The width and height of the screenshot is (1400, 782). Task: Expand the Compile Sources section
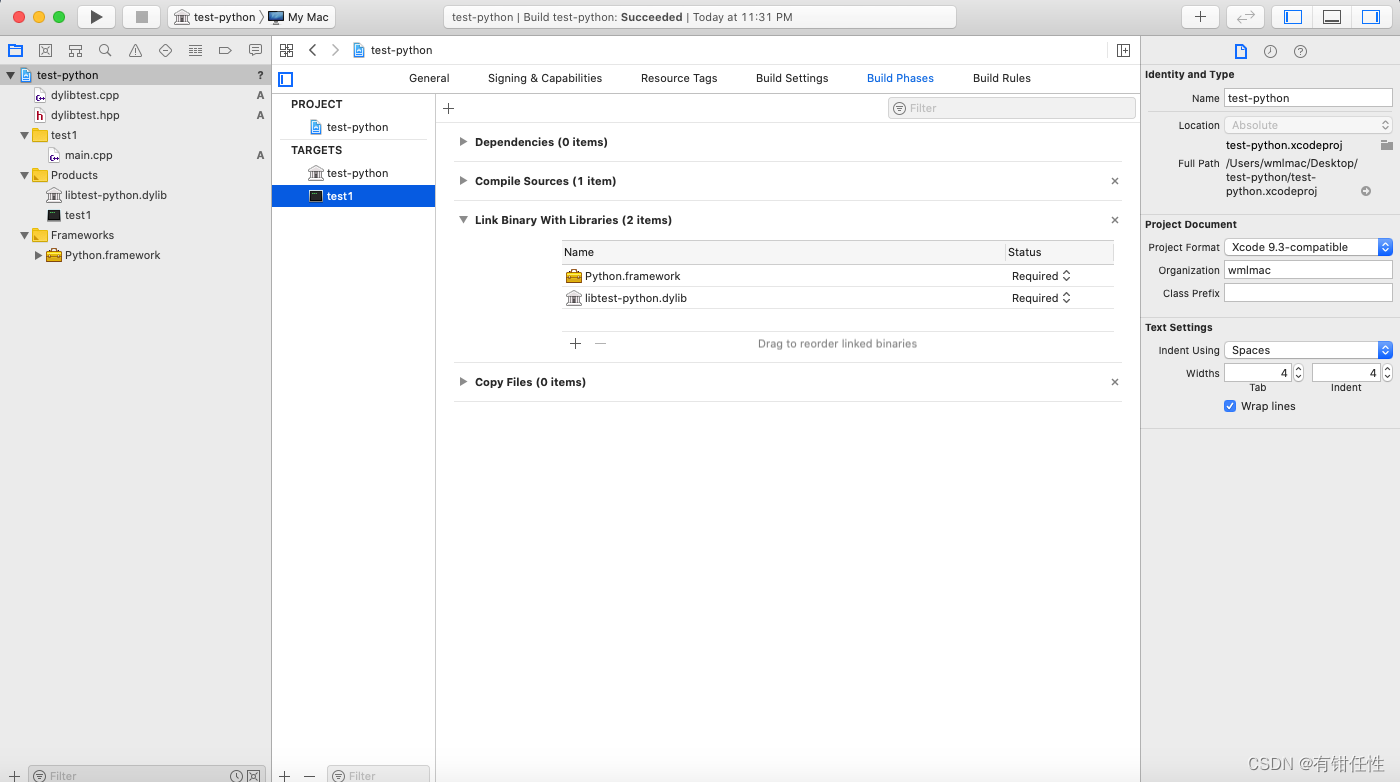click(x=463, y=181)
